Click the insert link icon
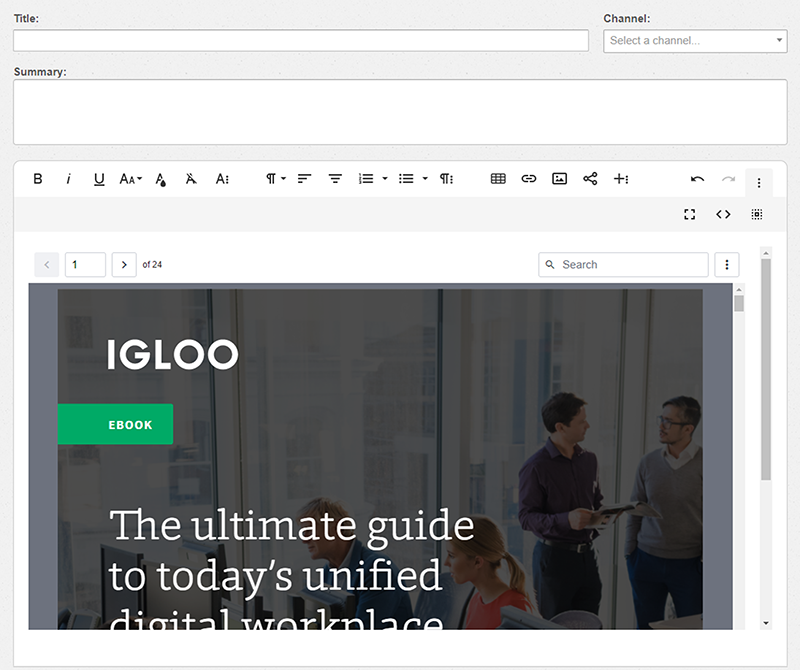The height and width of the screenshot is (670, 800). tap(529, 179)
